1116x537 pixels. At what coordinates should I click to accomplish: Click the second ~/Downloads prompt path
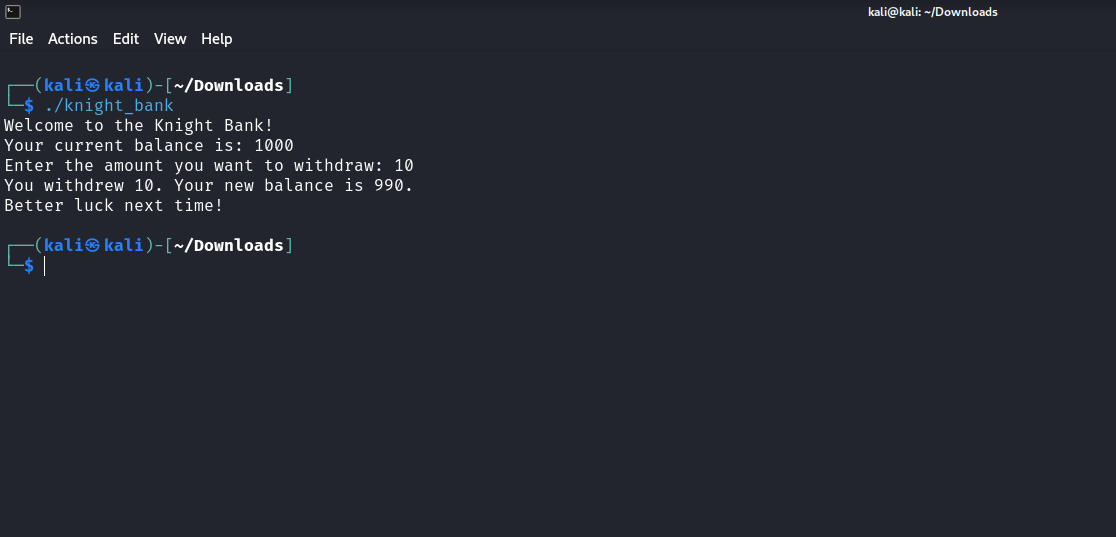tap(228, 245)
